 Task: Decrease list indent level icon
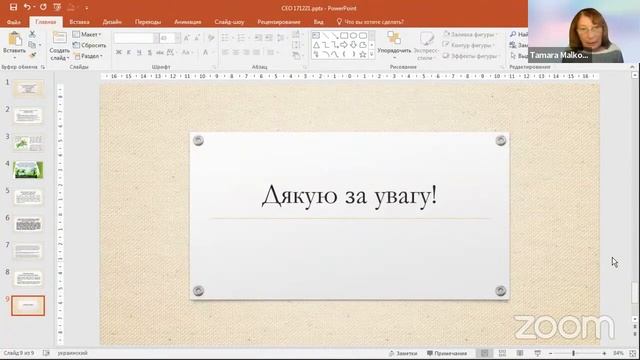[x=258, y=38]
